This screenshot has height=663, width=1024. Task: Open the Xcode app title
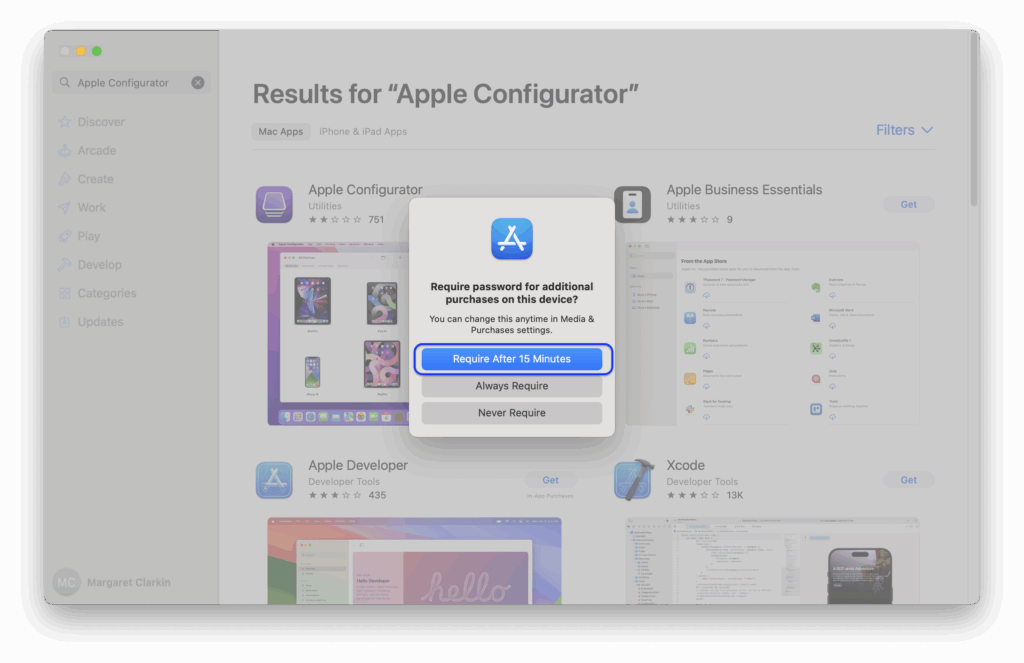click(685, 465)
